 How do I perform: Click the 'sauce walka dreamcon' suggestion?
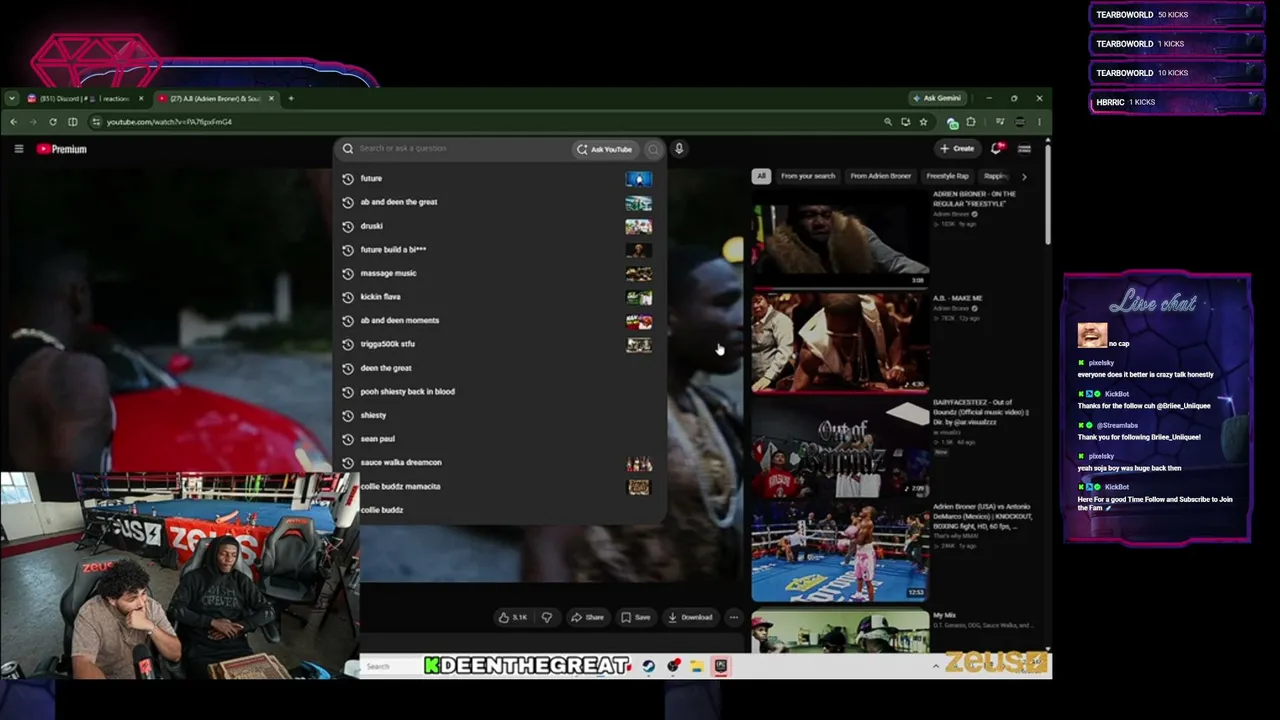pyautogui.click(x=498, y=462)
